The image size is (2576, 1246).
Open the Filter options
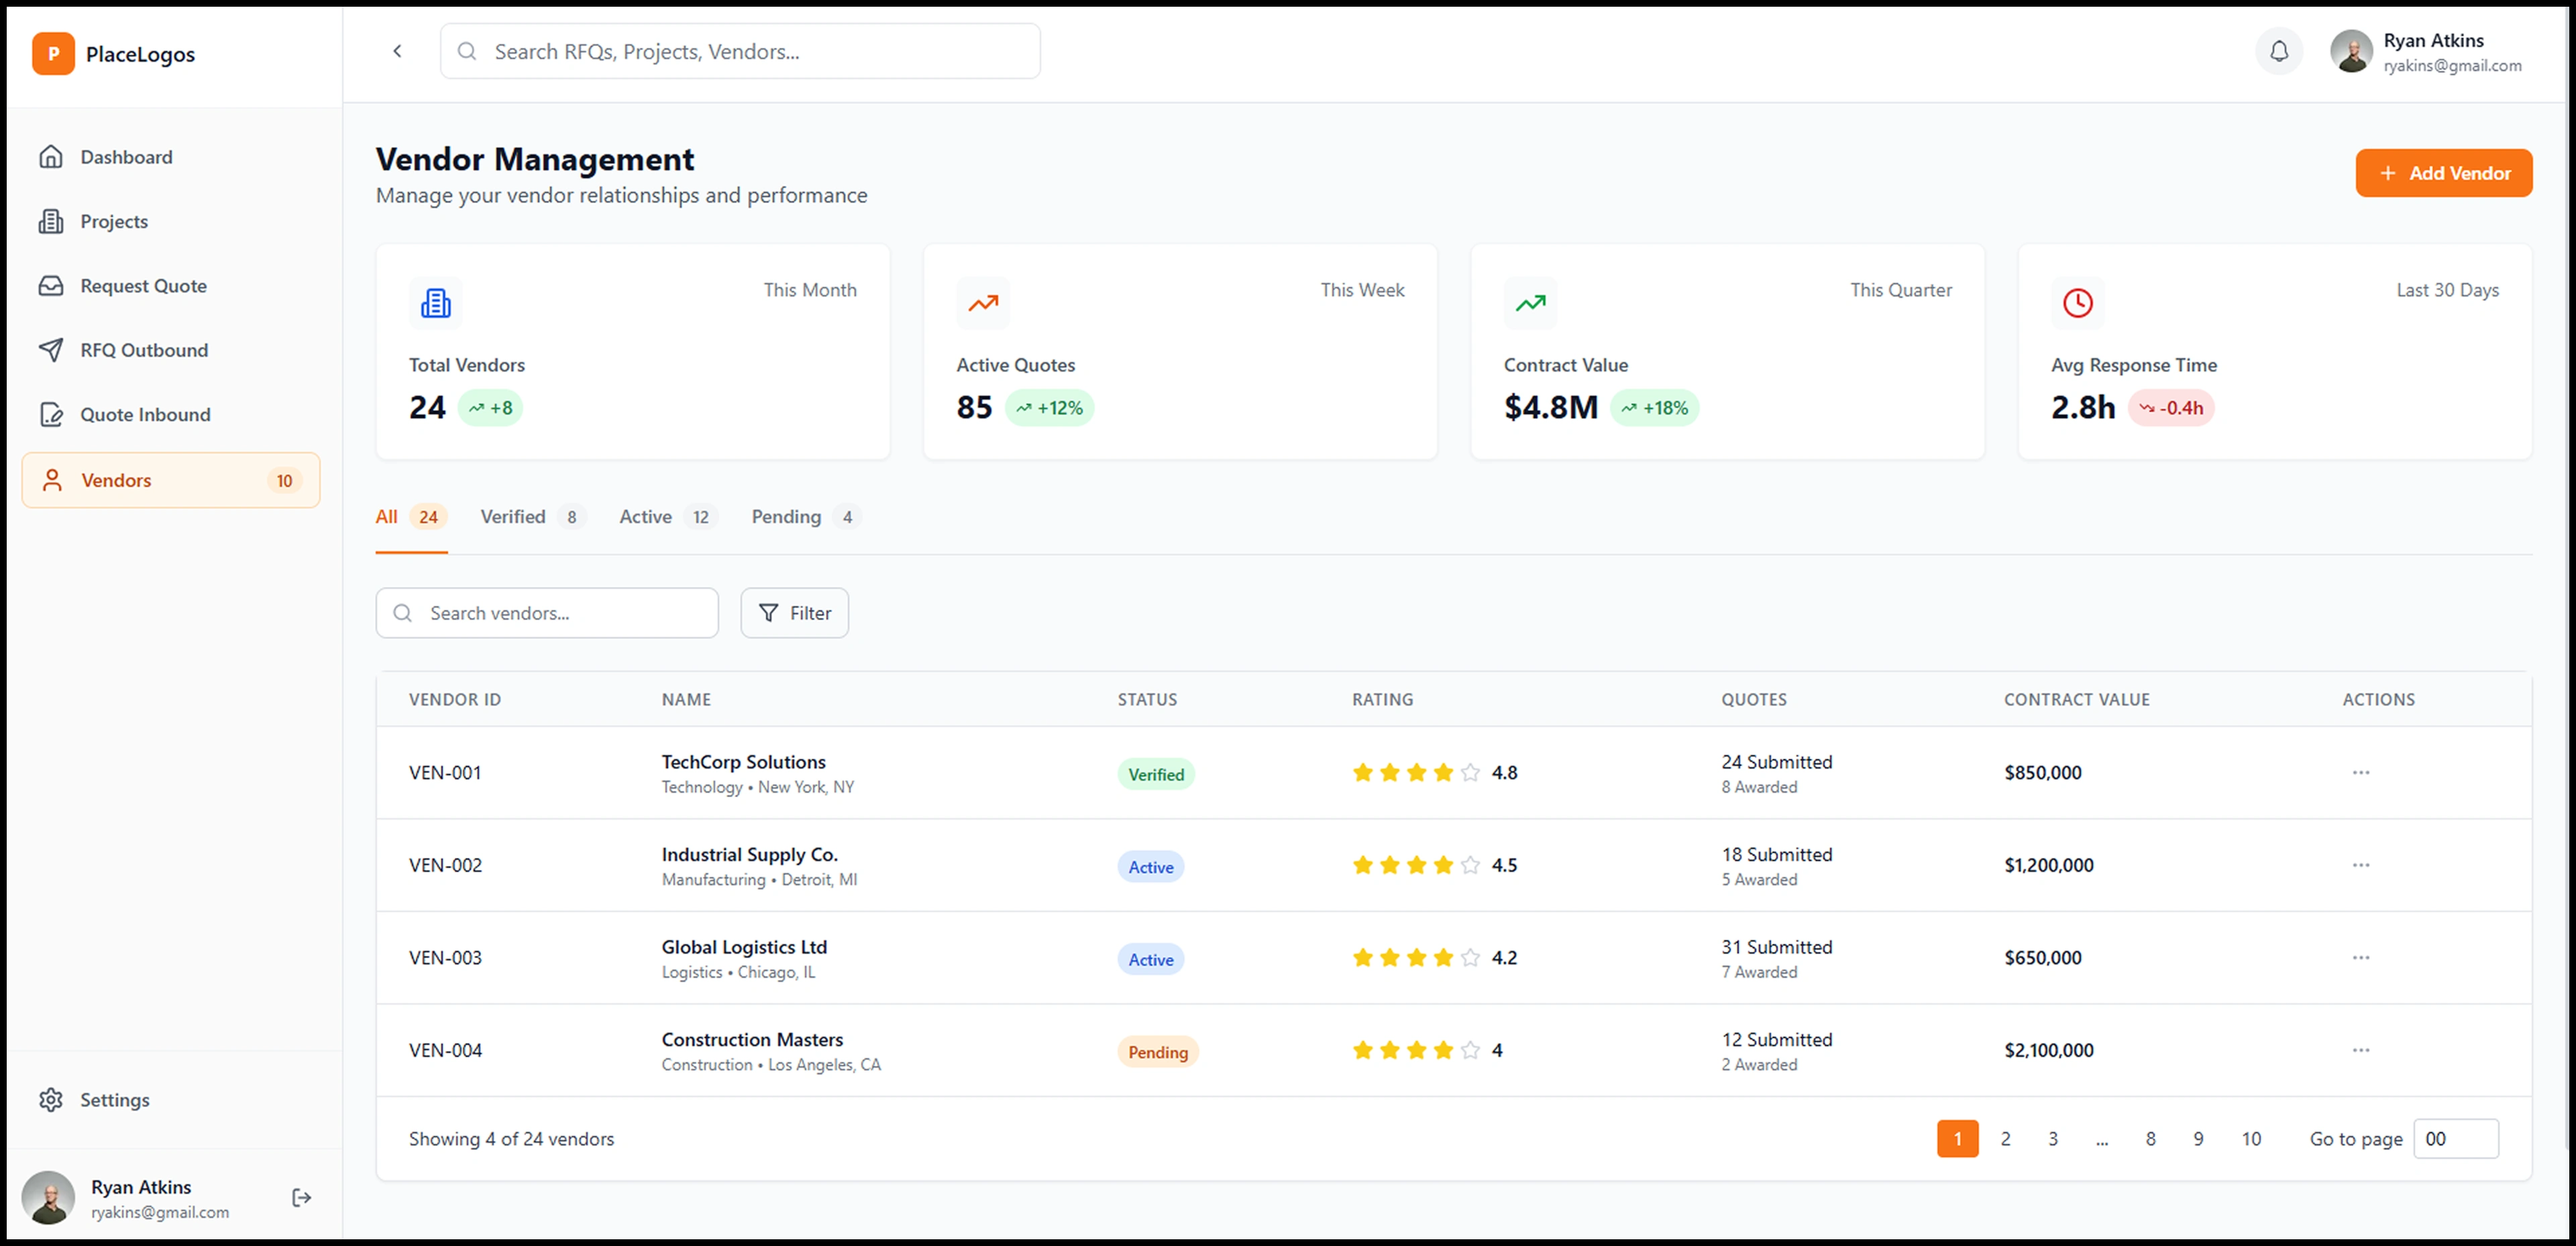point(794,613)
